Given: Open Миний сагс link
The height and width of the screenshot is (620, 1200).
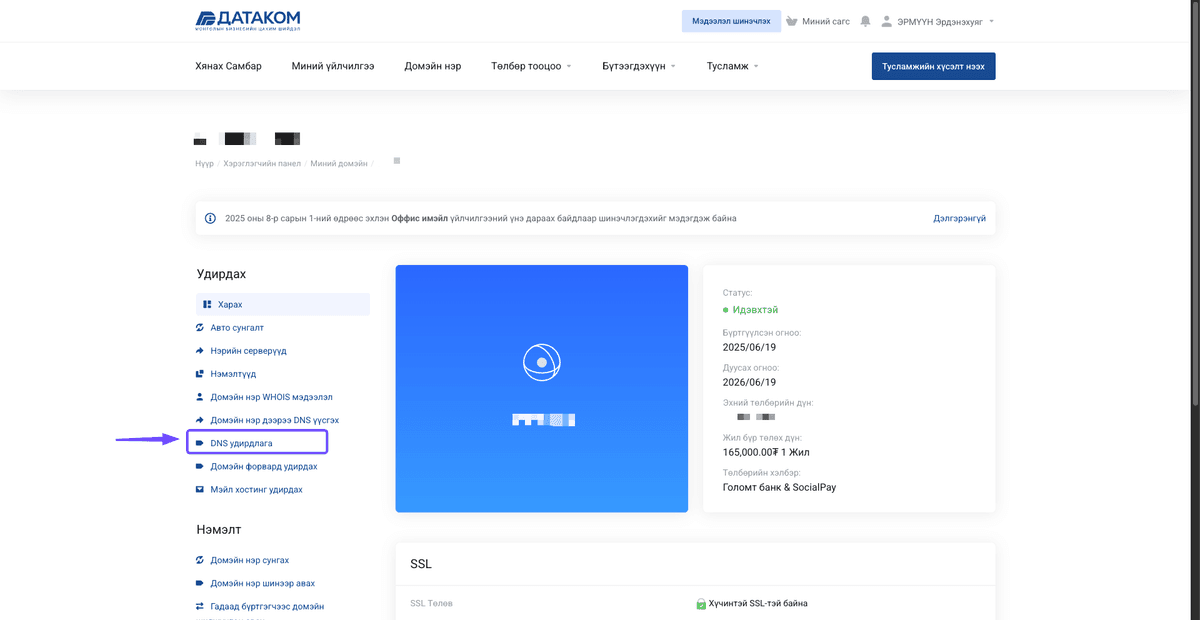Looking at the screenshot, I should (x=826, y=21).
